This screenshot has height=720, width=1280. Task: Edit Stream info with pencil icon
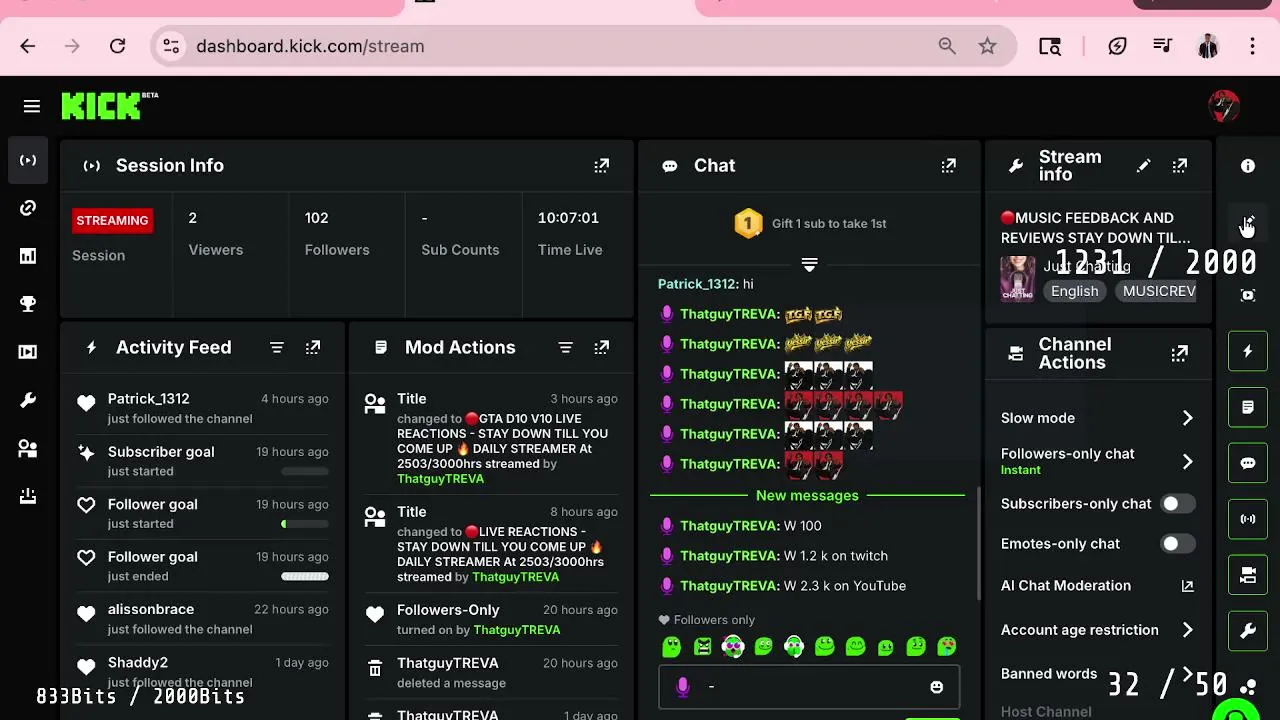(1144, 166)
